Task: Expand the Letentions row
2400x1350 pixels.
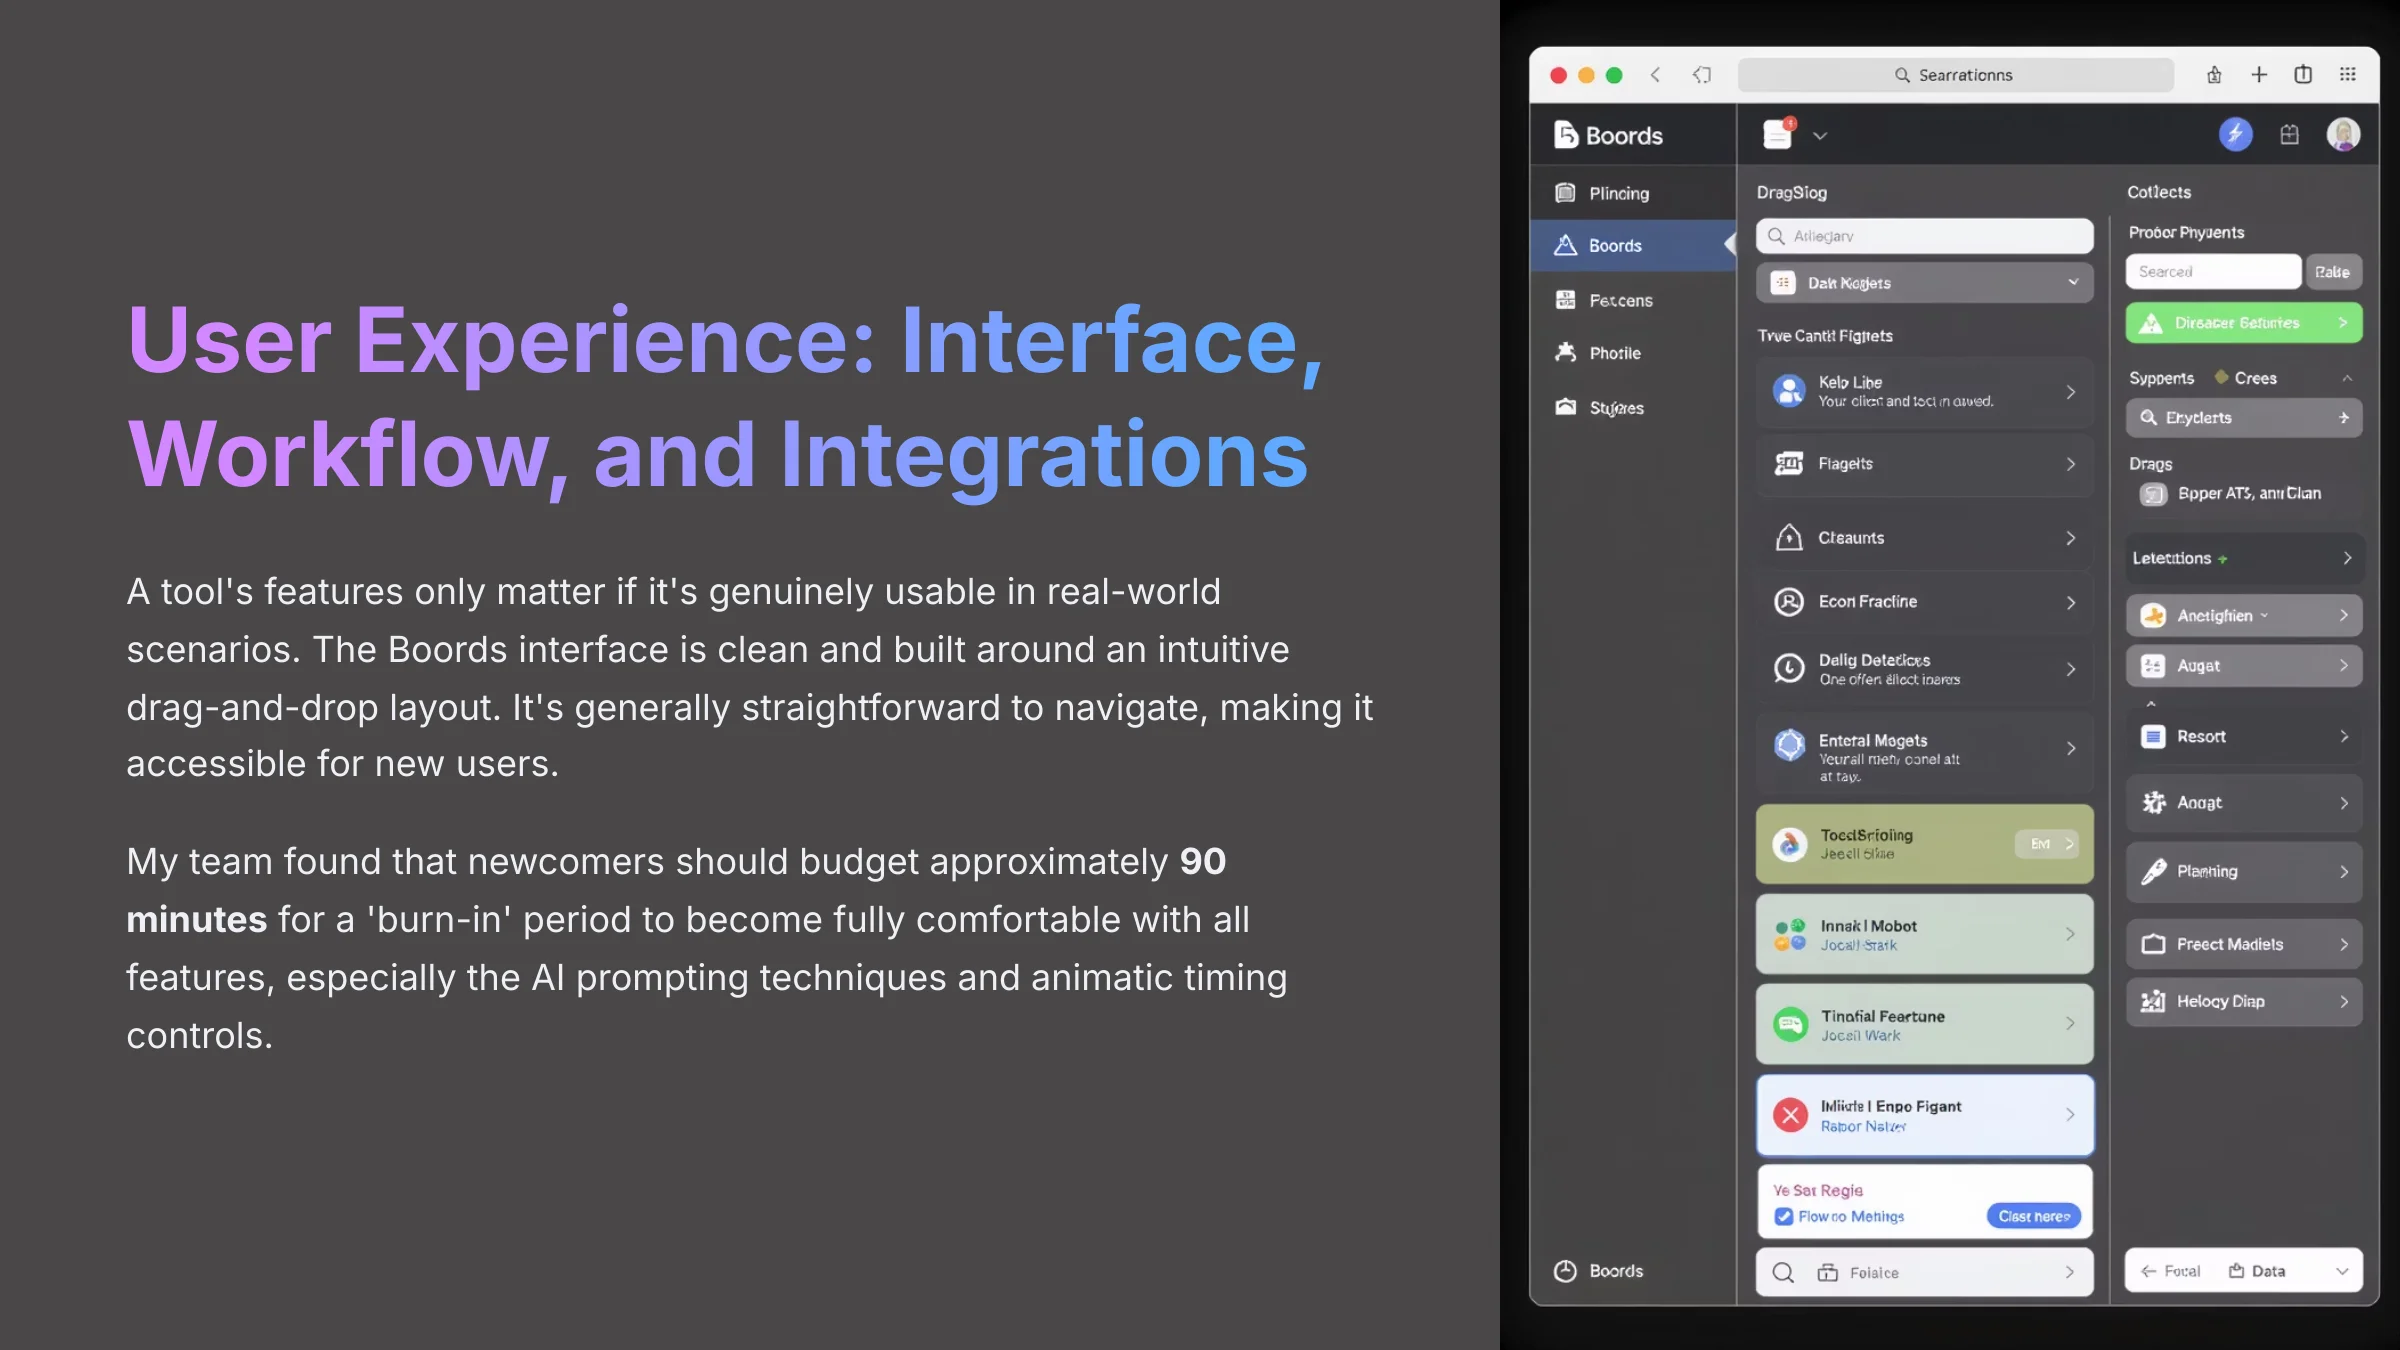Action: click(x=2244, y=558)
